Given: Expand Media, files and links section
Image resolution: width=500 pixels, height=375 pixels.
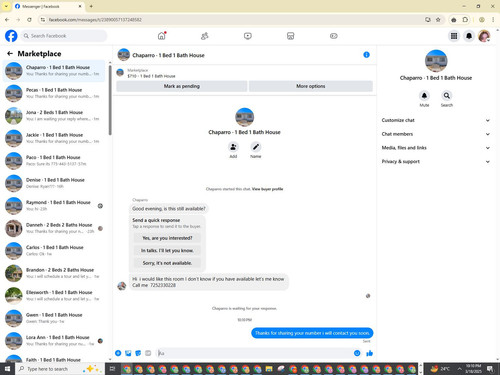Looking at the screenshot, I should 435,148.
